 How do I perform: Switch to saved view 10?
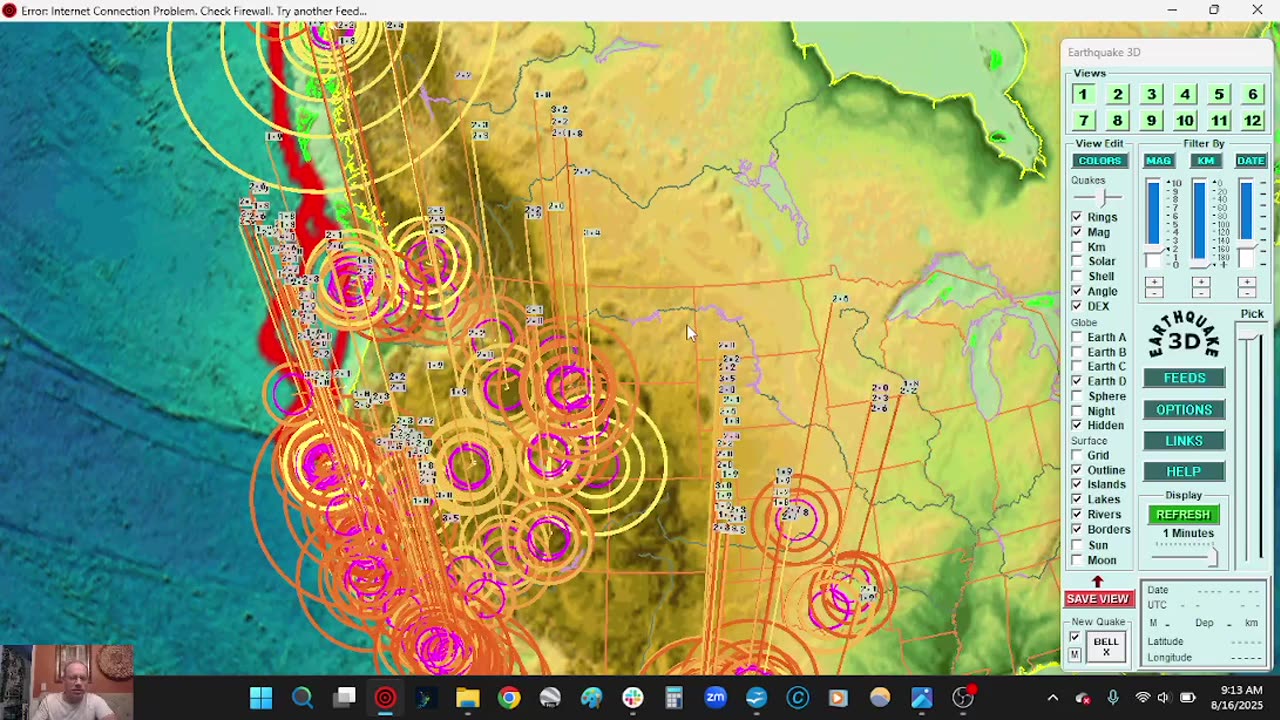(x=1184, y=120)
